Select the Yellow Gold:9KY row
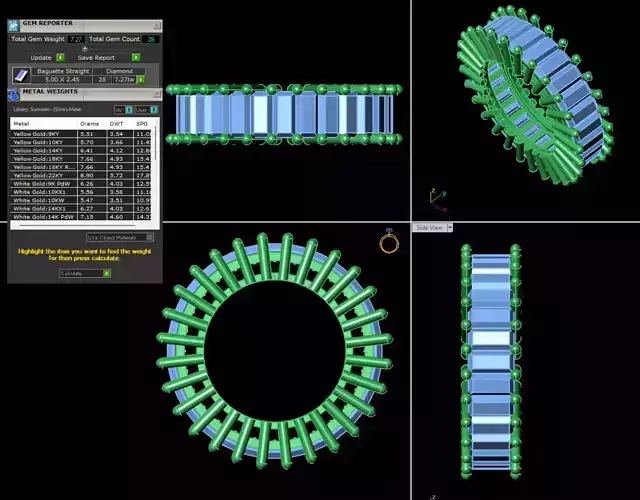 tap(80, 134)
